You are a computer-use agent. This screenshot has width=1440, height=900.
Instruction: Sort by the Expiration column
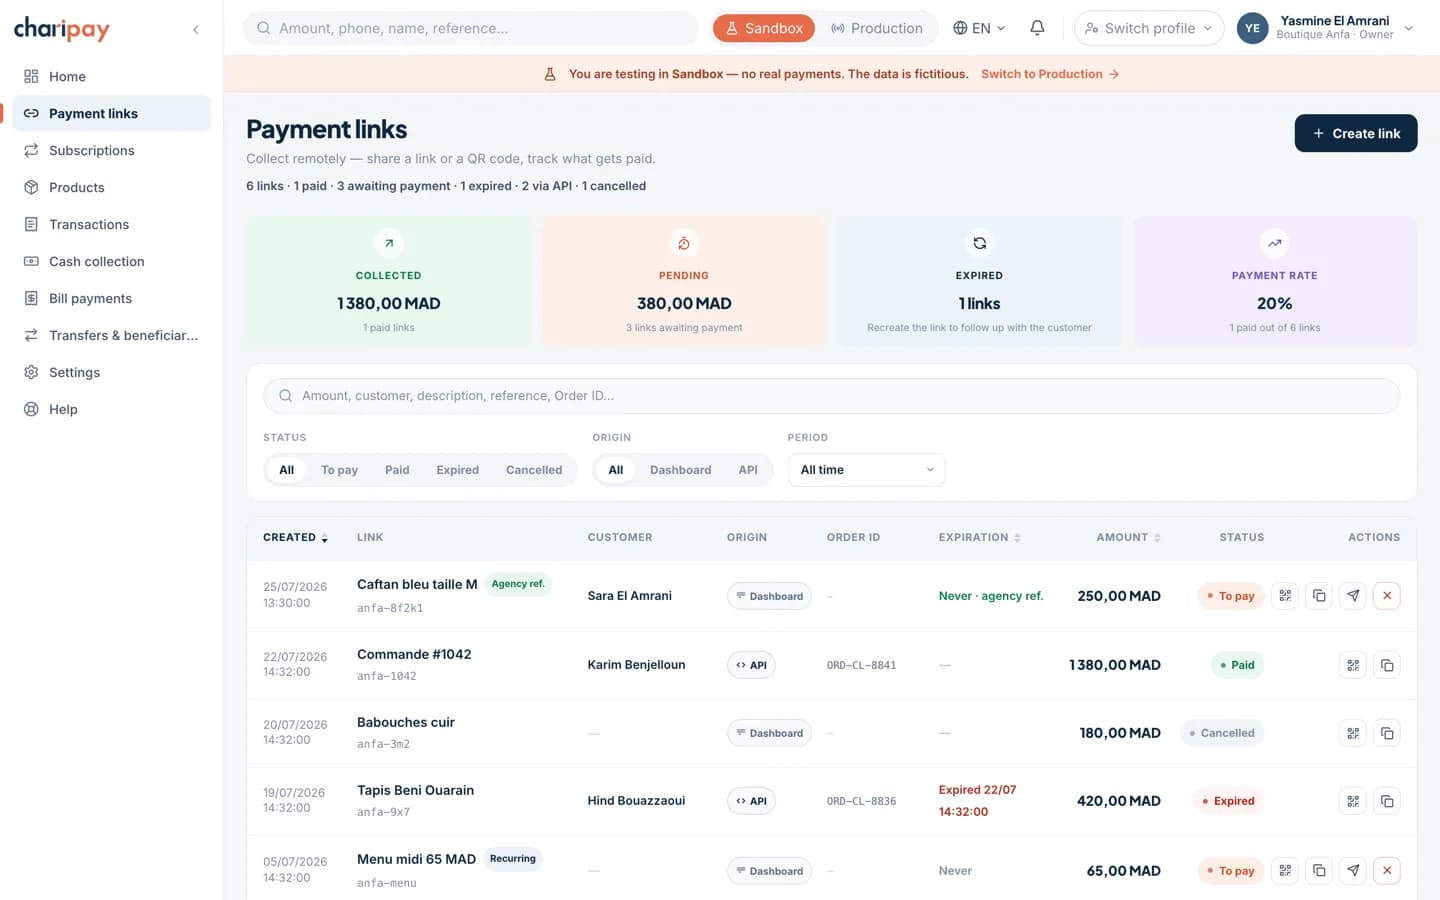pos(979,538)
